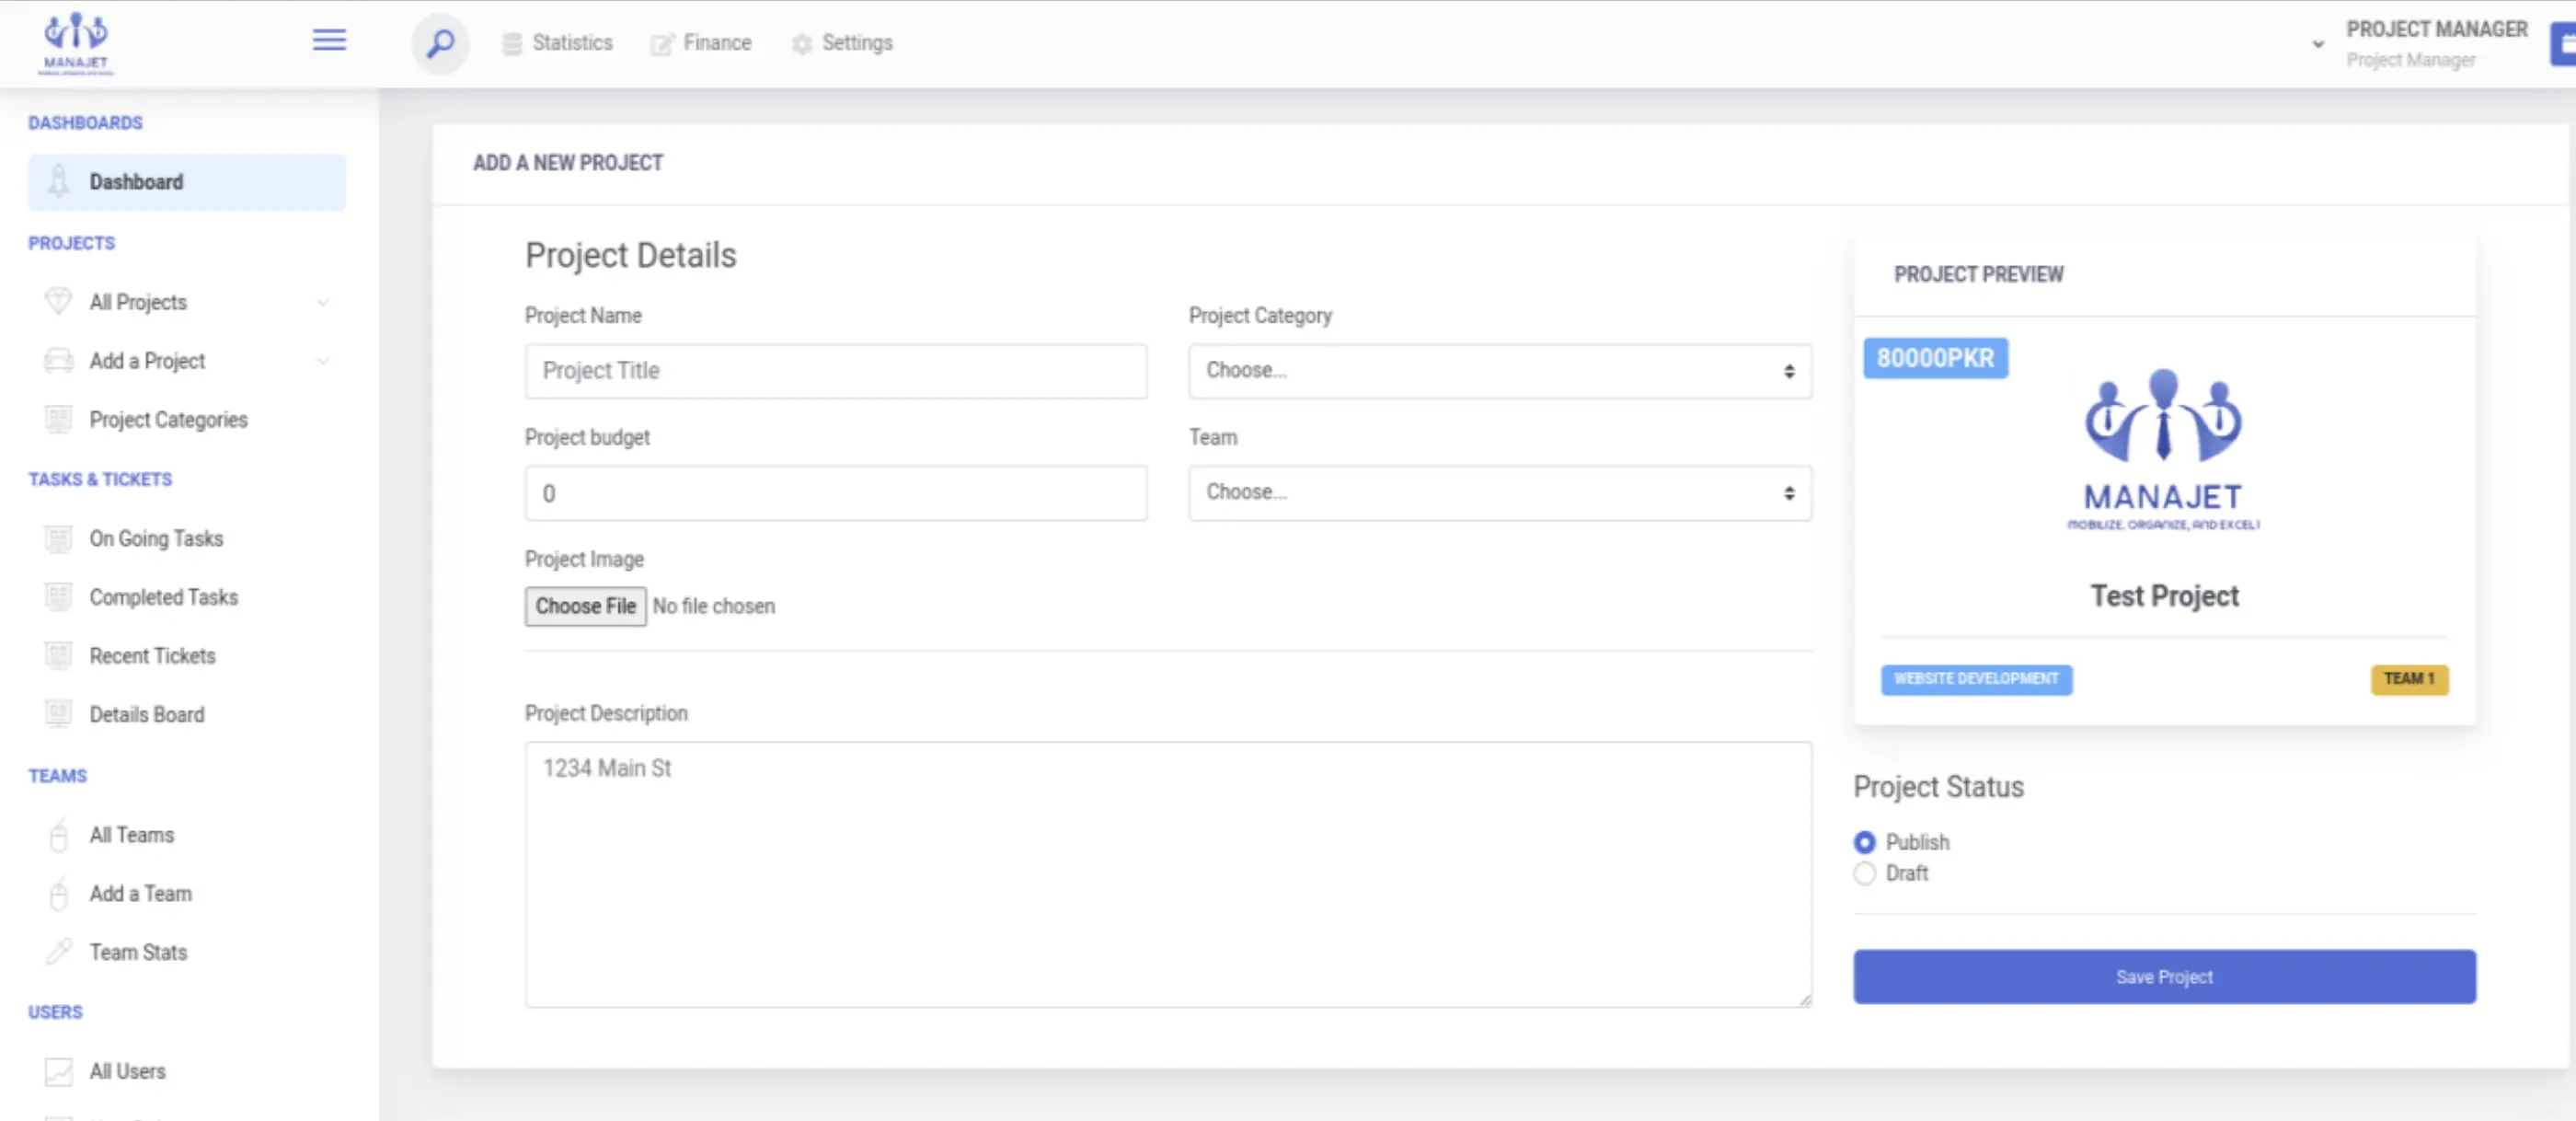Click the Manajet preview logo image

click(2163, 449)
